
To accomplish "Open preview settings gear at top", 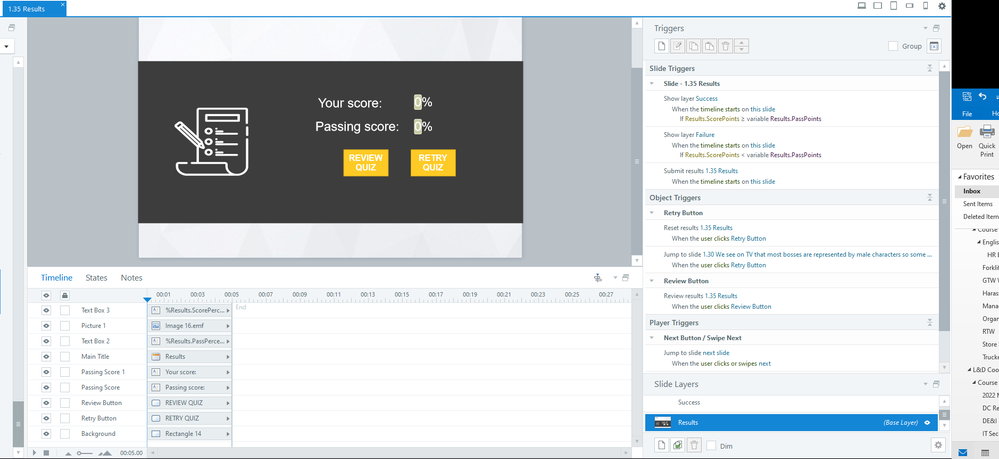I will 942,6.
